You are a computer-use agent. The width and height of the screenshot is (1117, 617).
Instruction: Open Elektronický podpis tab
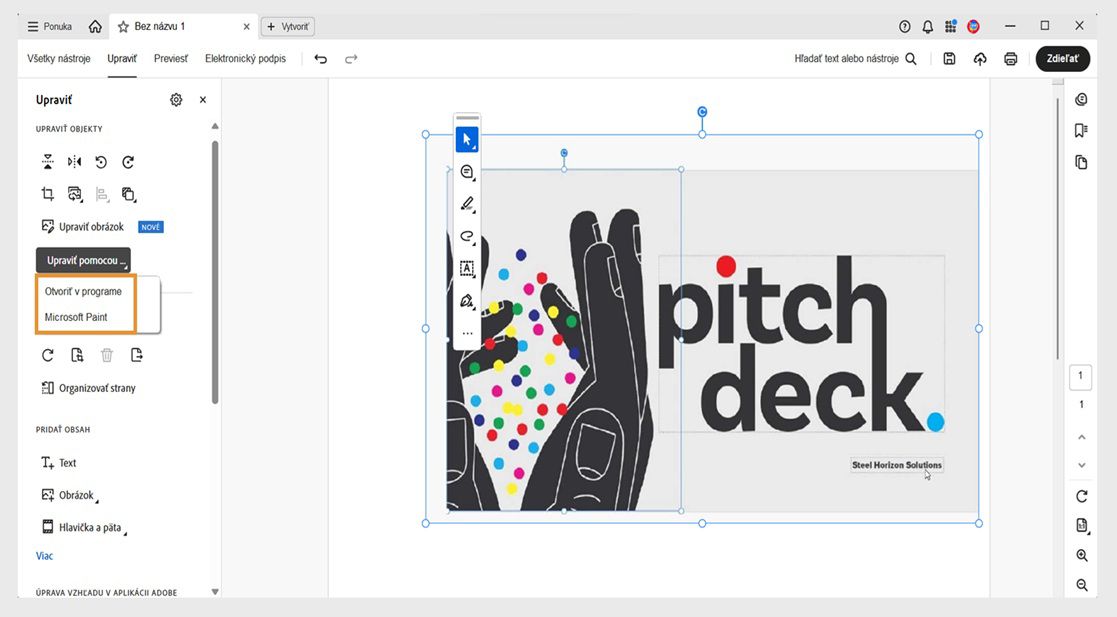tap(246, 58)
